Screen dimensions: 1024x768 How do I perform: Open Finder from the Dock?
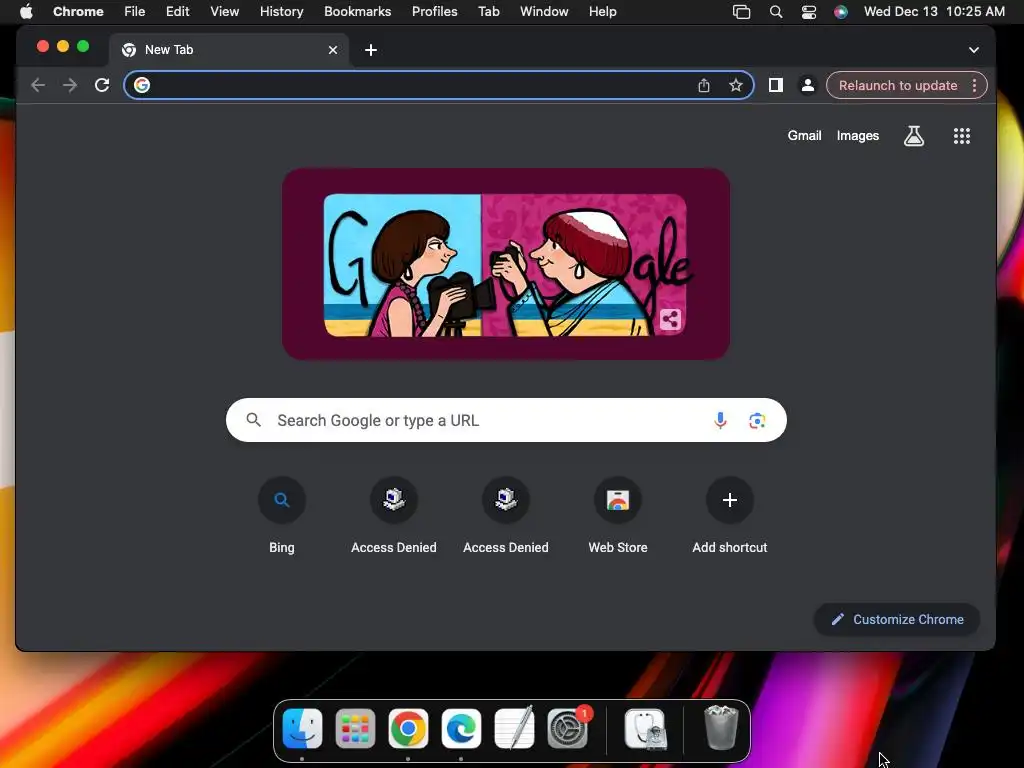pos(302,728)
